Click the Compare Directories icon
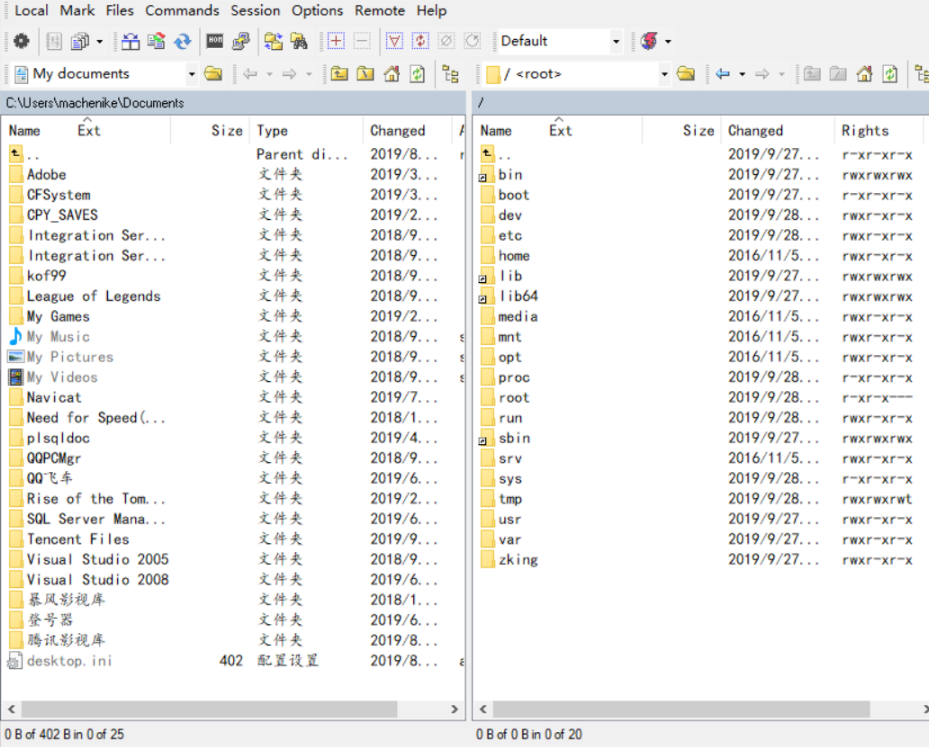Viewport: 929px width, 747px height. click(x=130, y=41)
